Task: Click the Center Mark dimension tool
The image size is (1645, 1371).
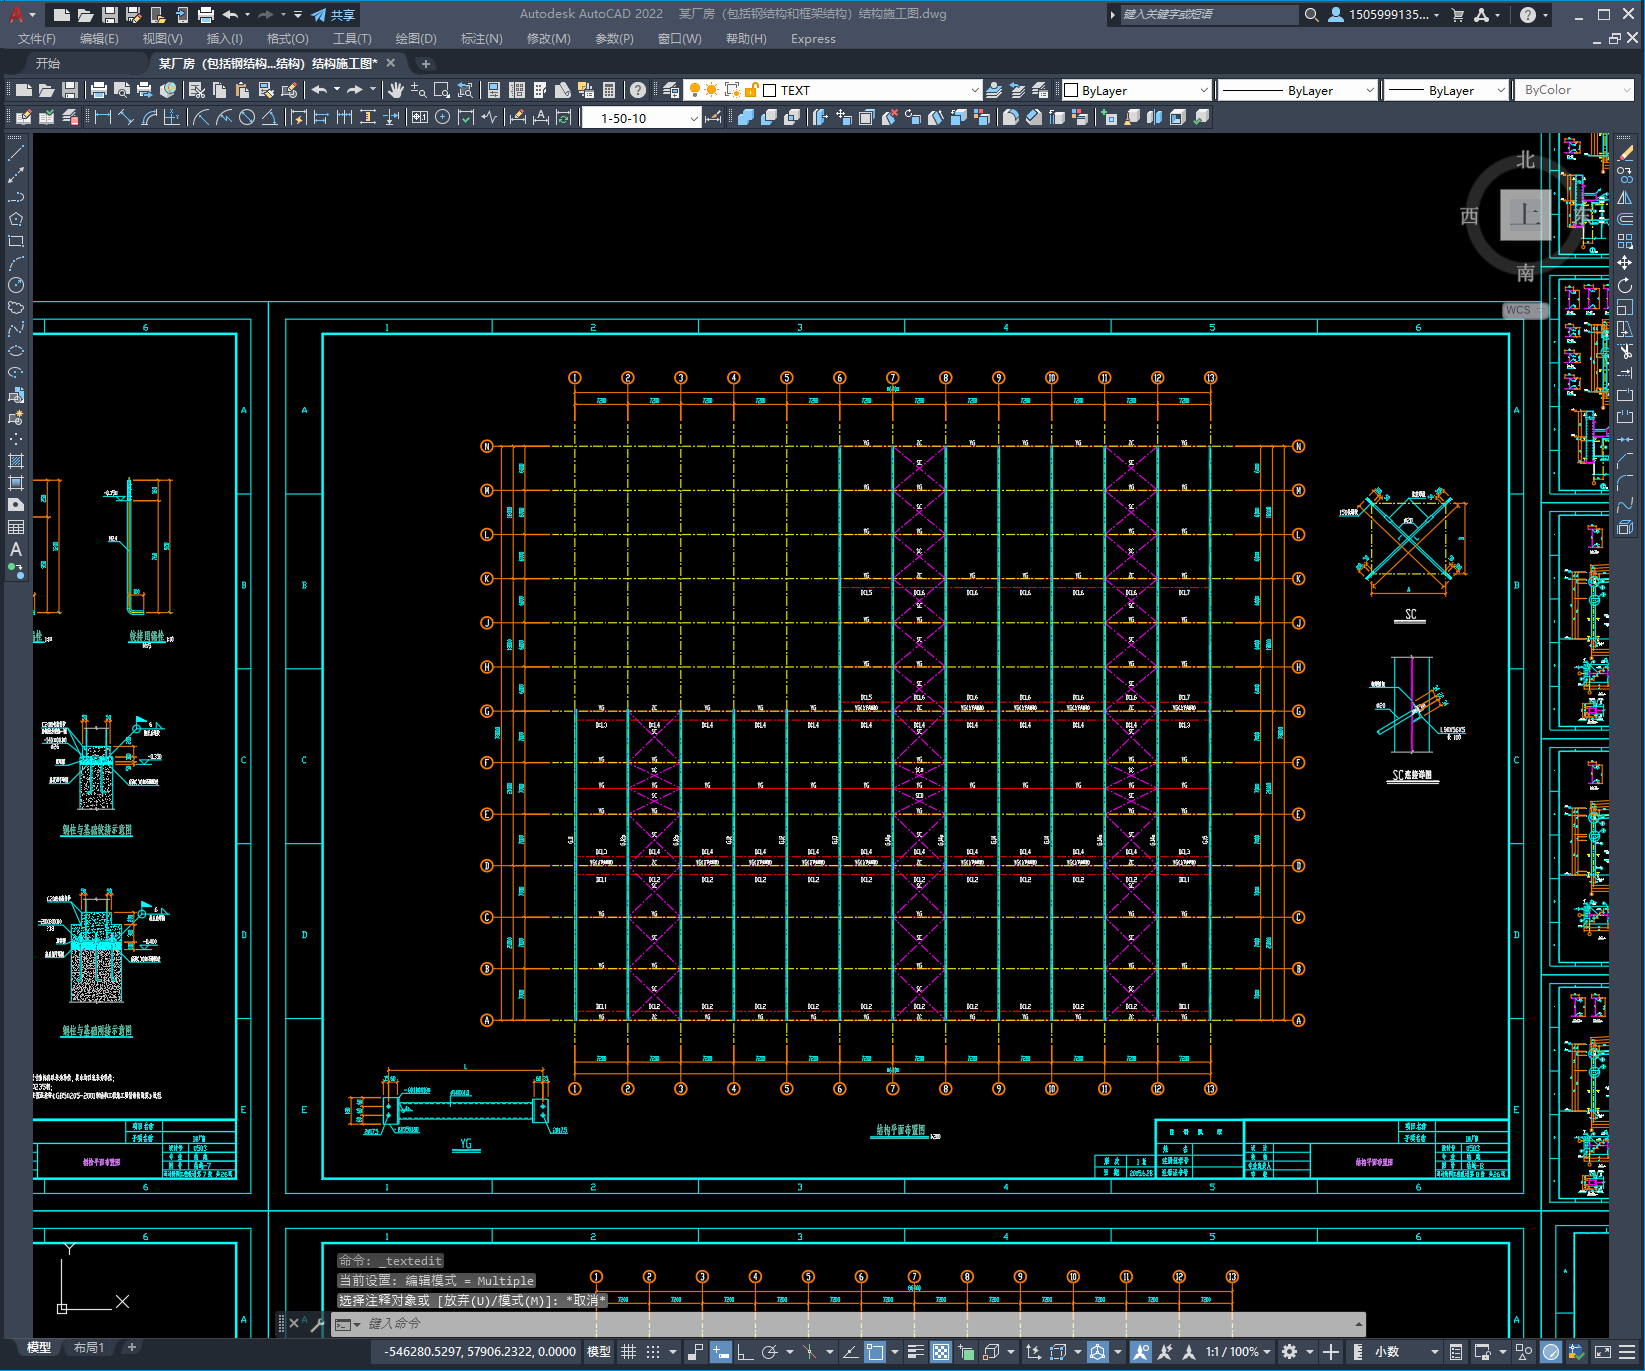Action: [x=442, y=117]
